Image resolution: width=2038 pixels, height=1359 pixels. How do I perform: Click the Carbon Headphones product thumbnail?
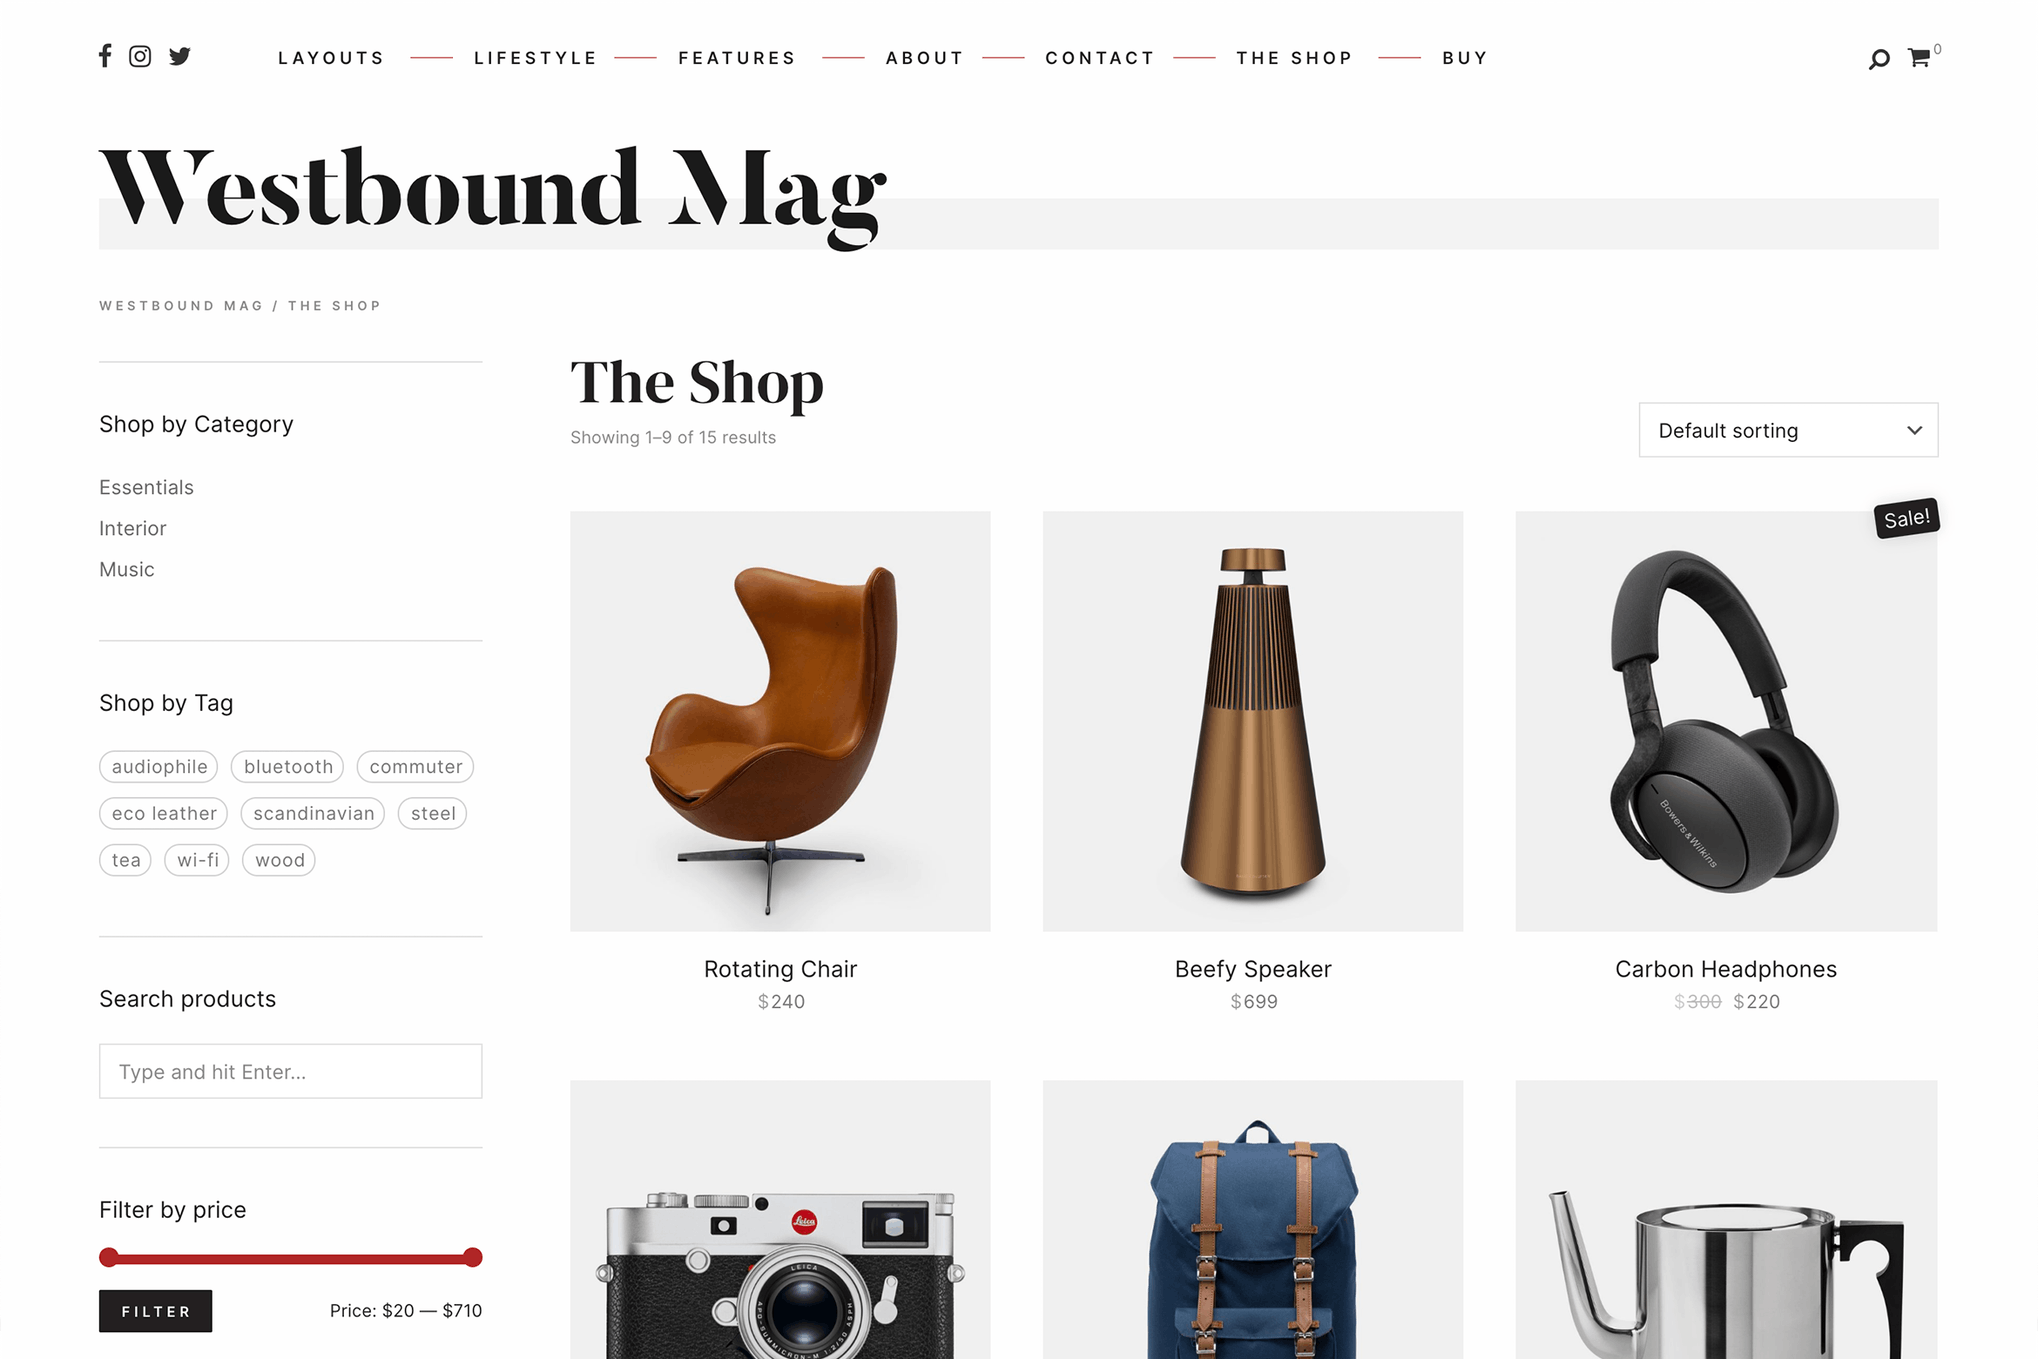[x=1726, y=720]
